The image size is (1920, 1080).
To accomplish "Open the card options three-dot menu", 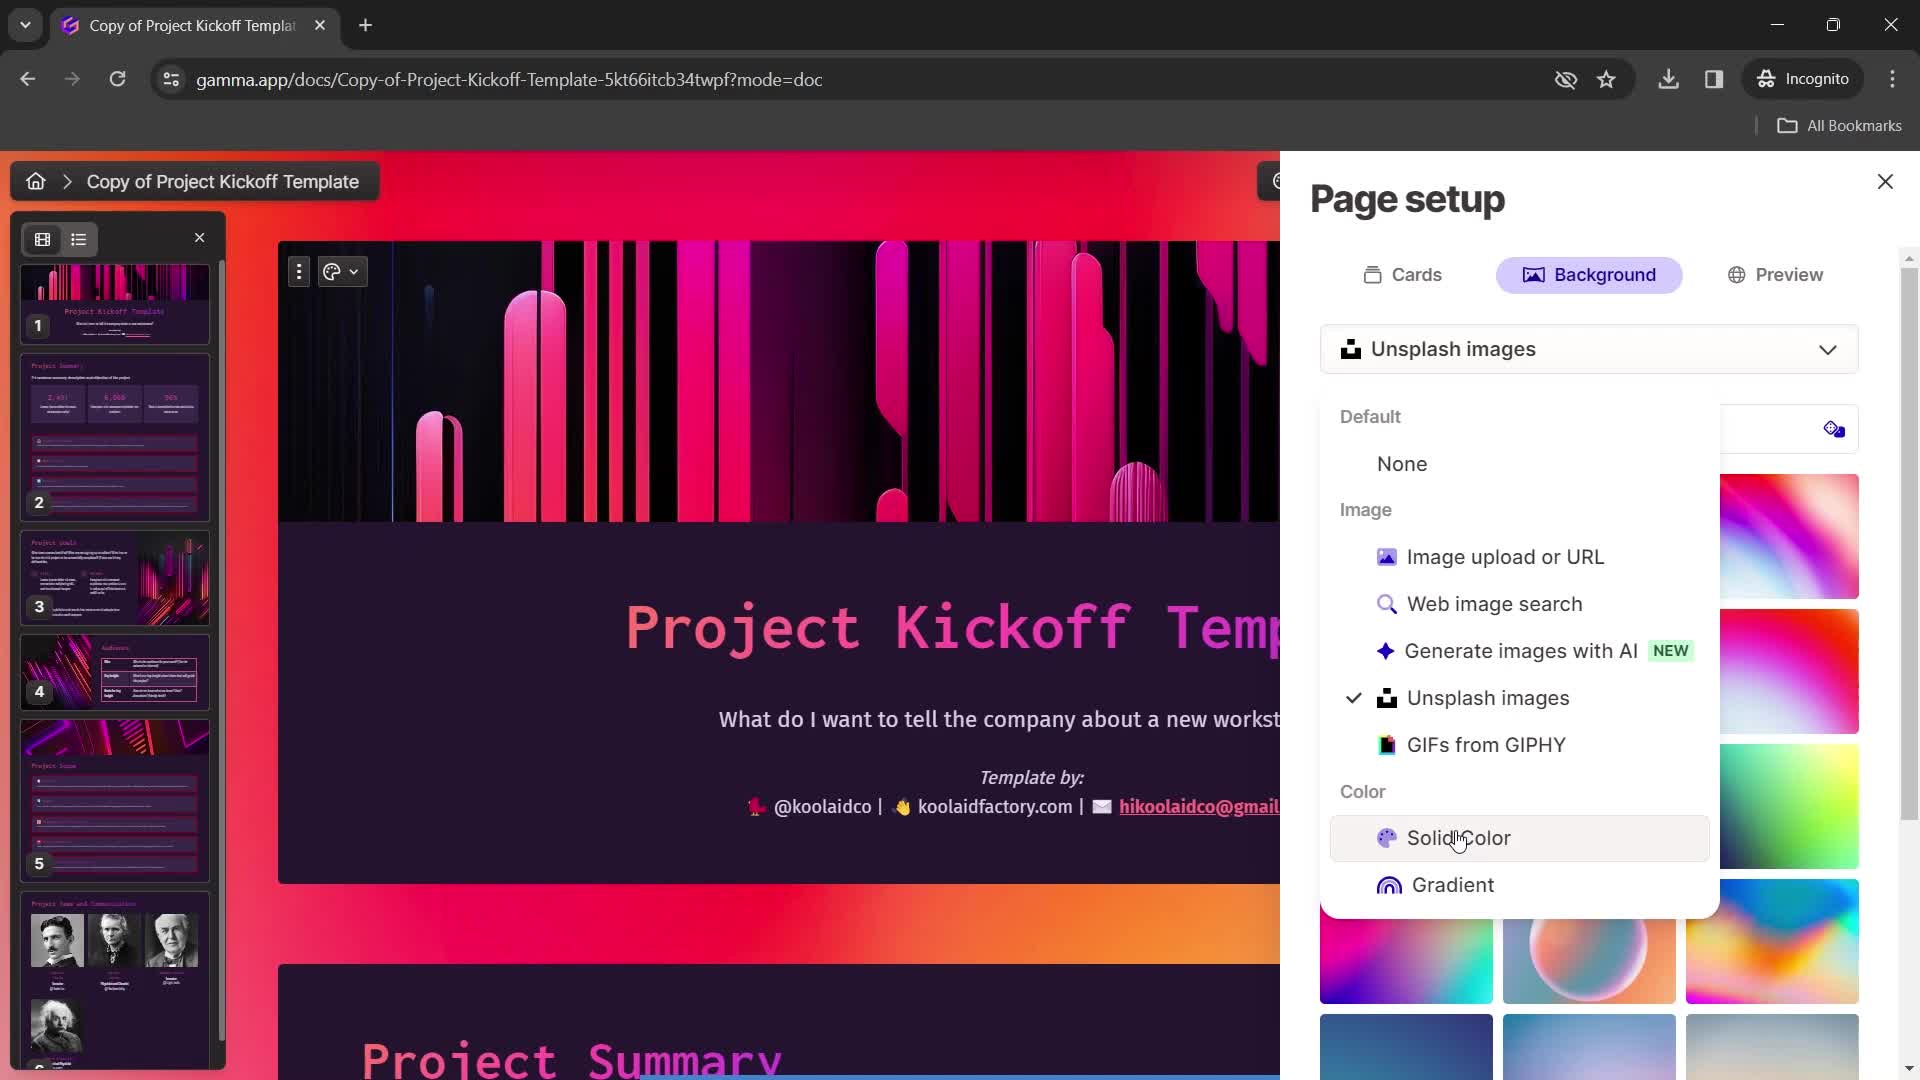I will pyautogui.click(x=299, y=272).
